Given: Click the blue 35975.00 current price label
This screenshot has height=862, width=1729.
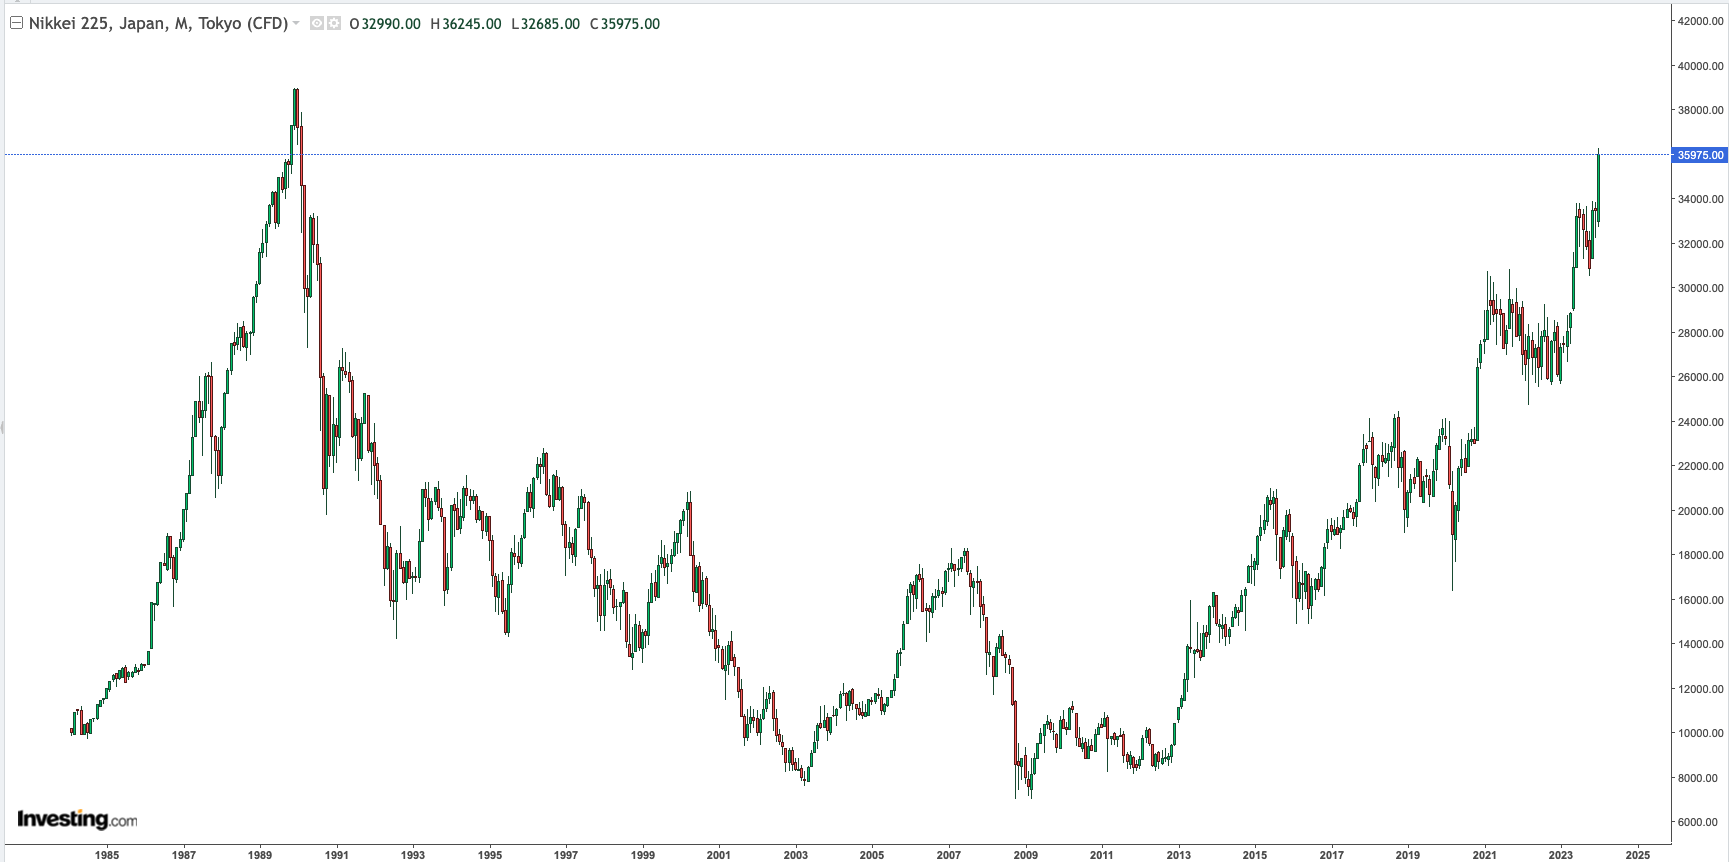Looking at the screenshot, I should pos(1699,155).
